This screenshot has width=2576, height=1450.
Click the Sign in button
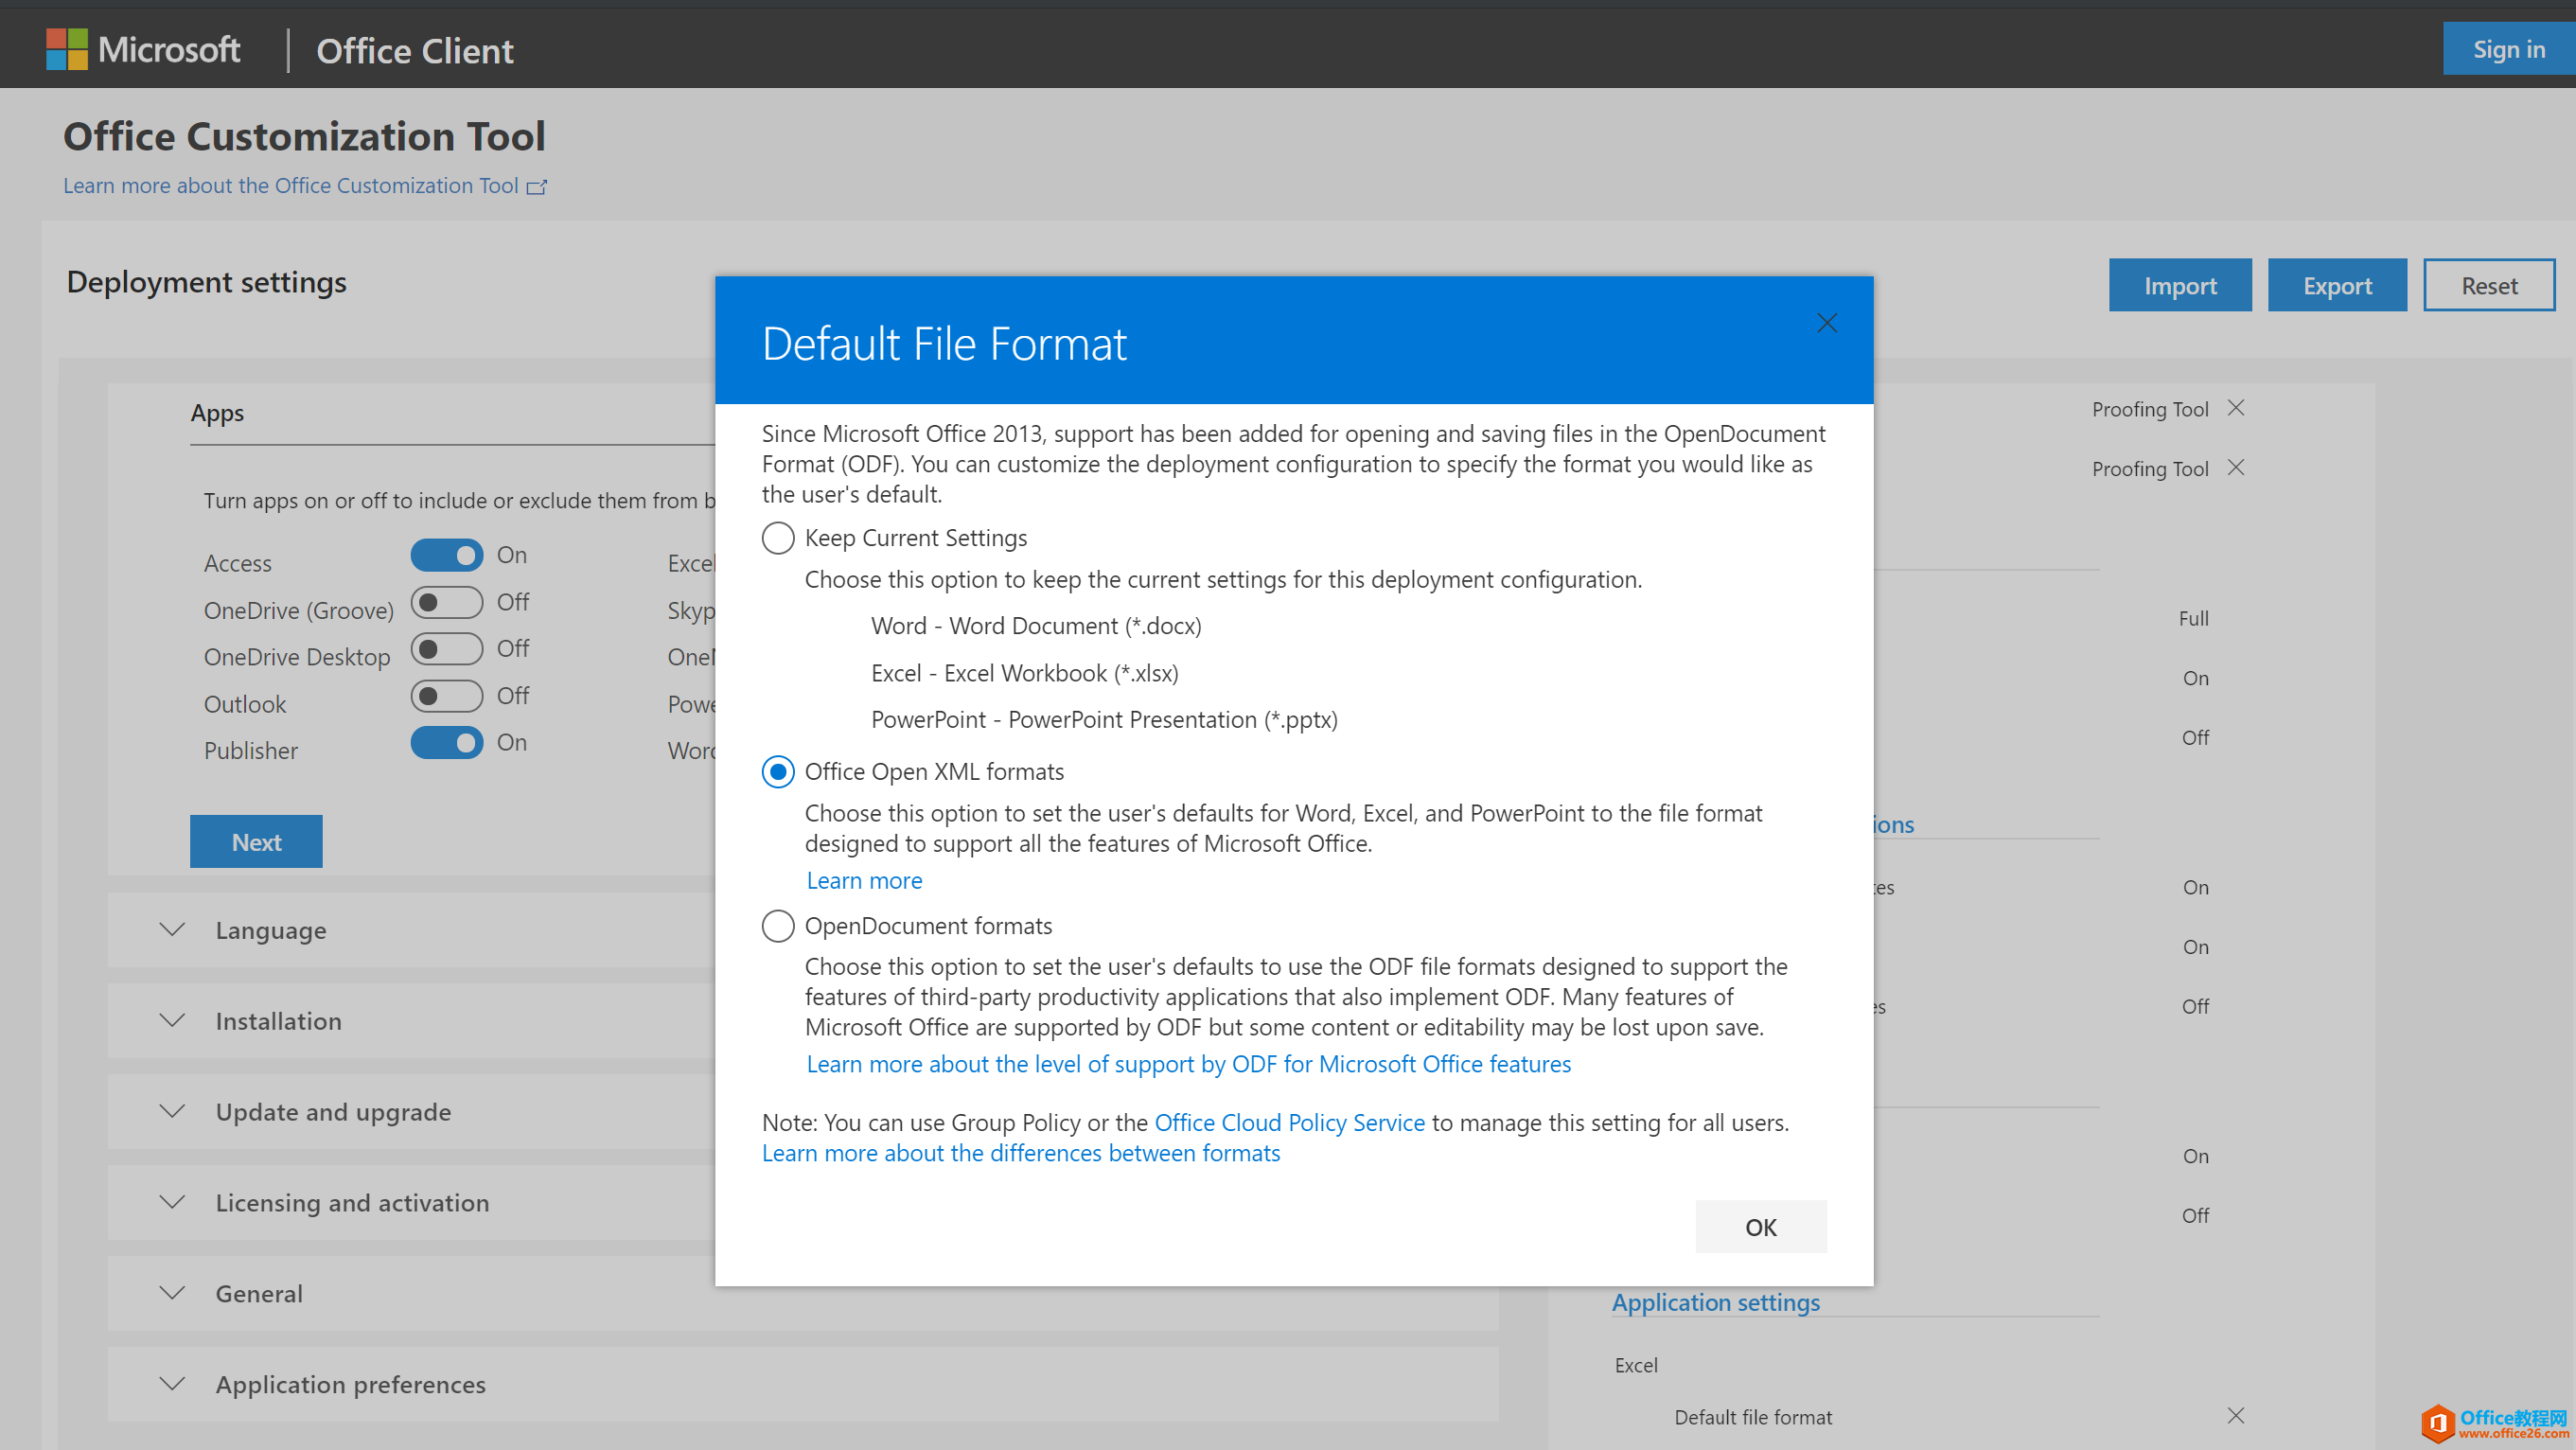tap(2507, 49)
